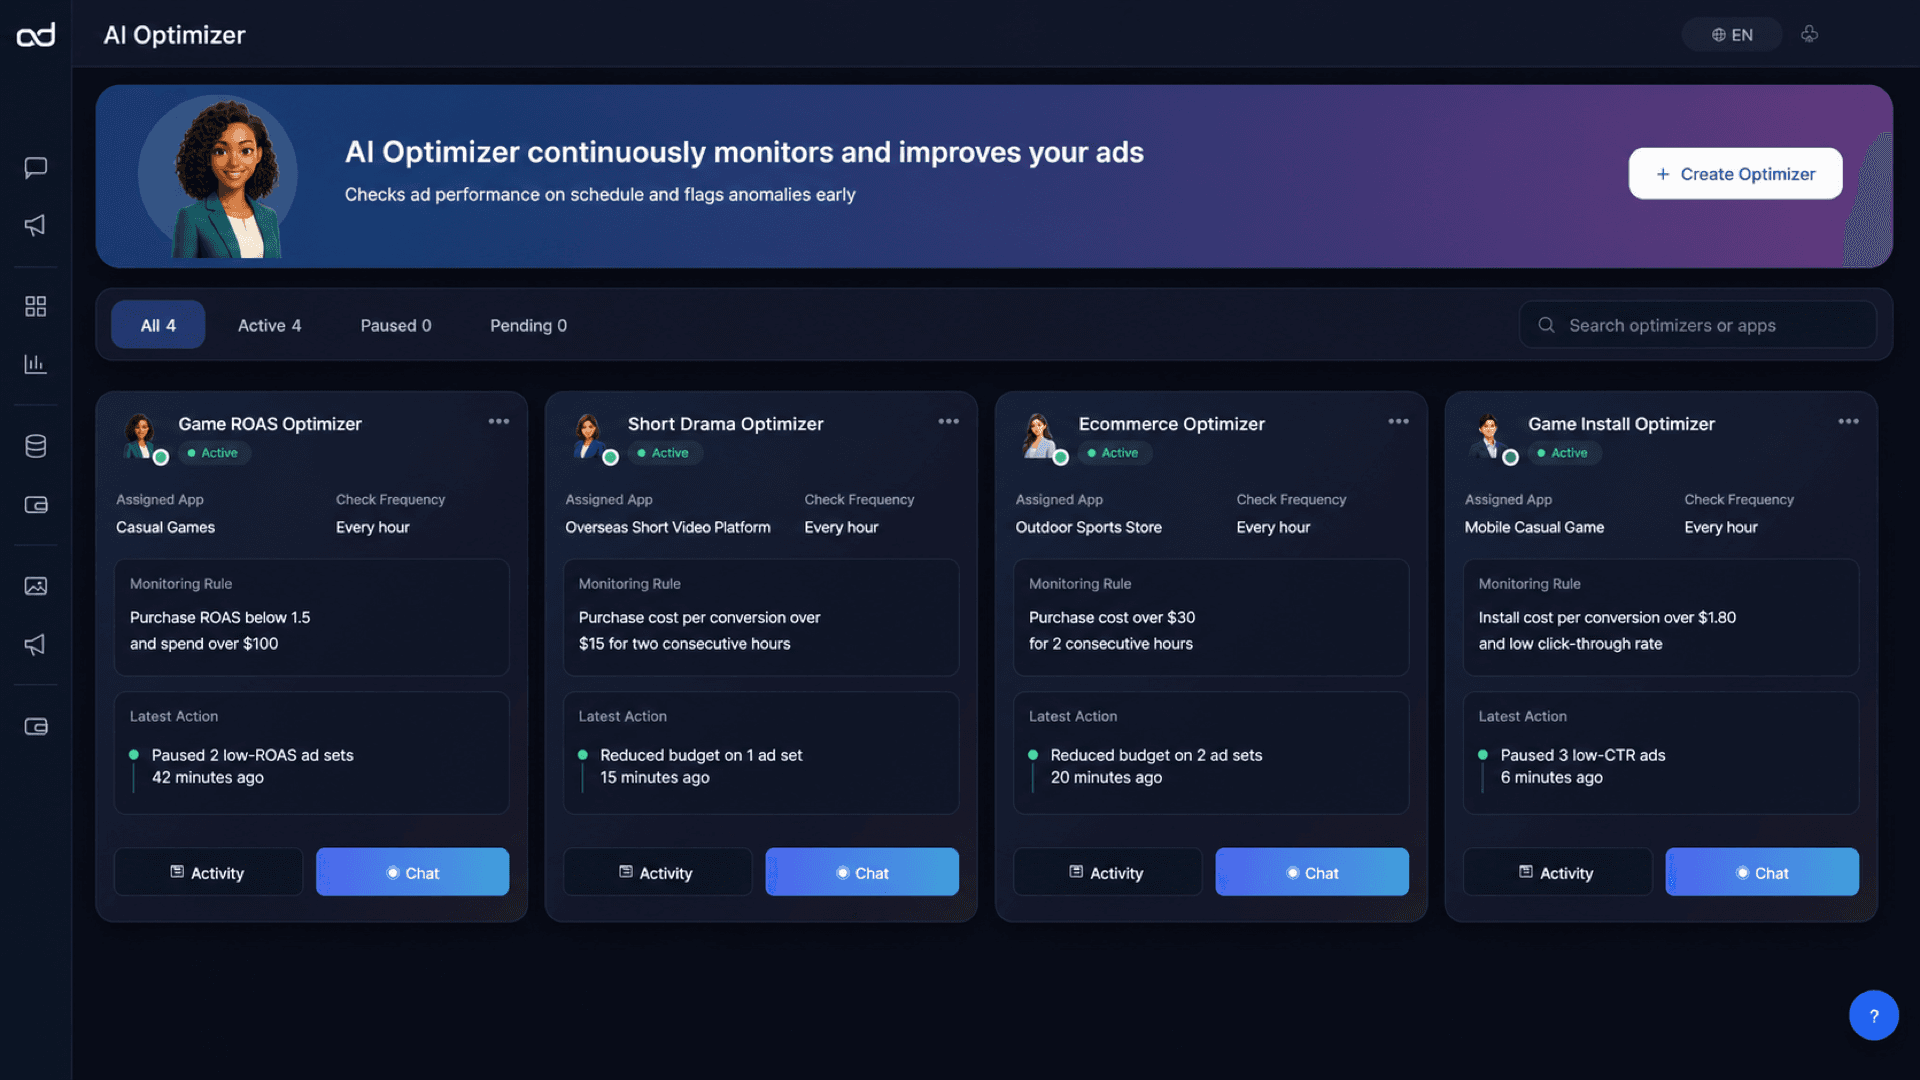Click the banner assistant avatar image
Screen dimensions: 1920x1080
[217, 176]
